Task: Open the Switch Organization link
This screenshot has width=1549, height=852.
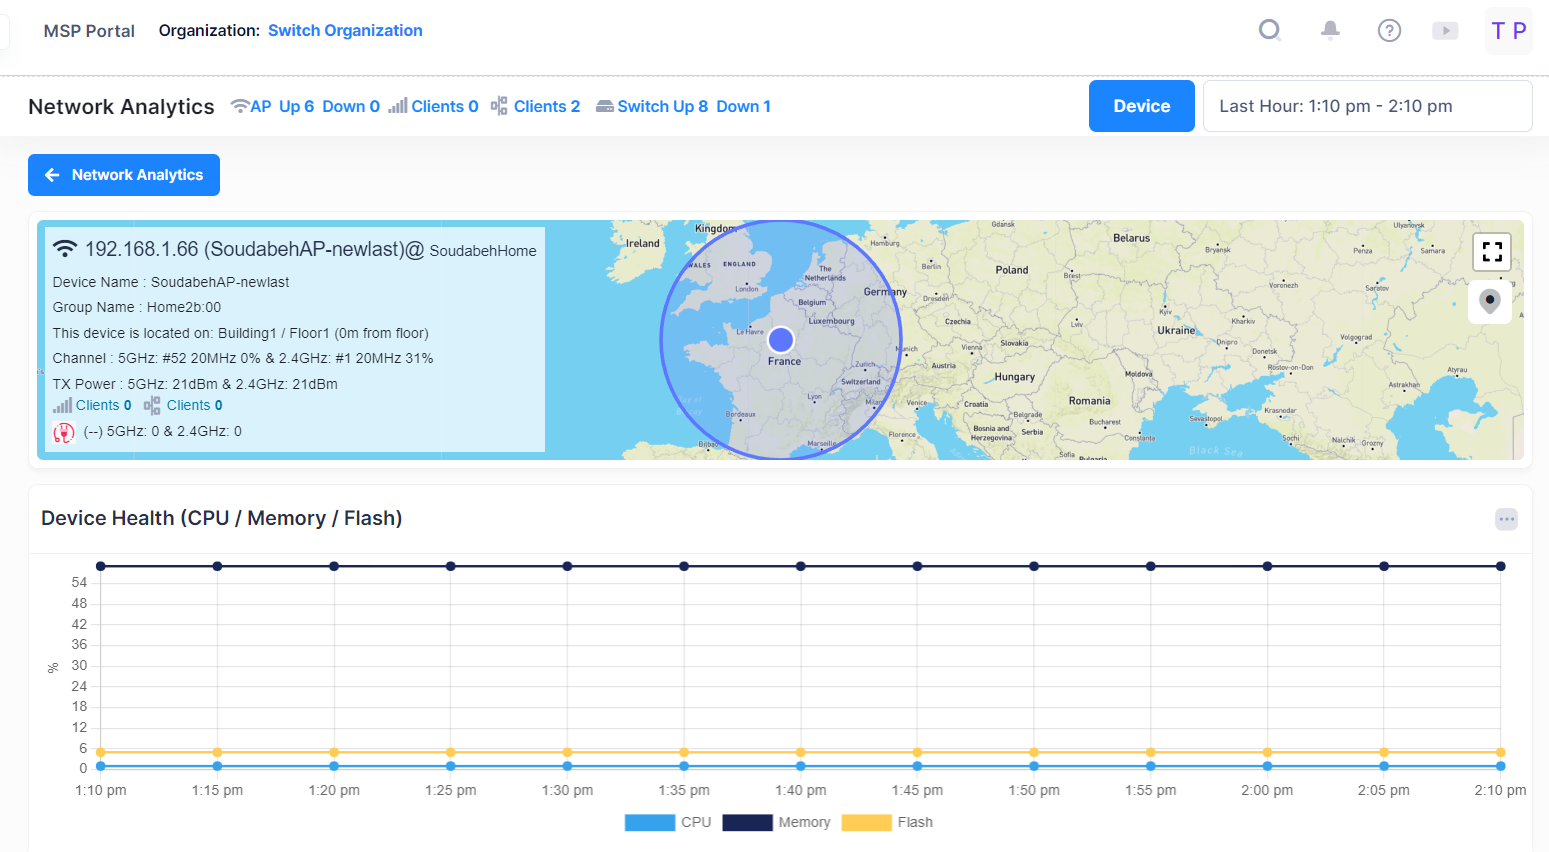Action: click(x=345, y=30)
